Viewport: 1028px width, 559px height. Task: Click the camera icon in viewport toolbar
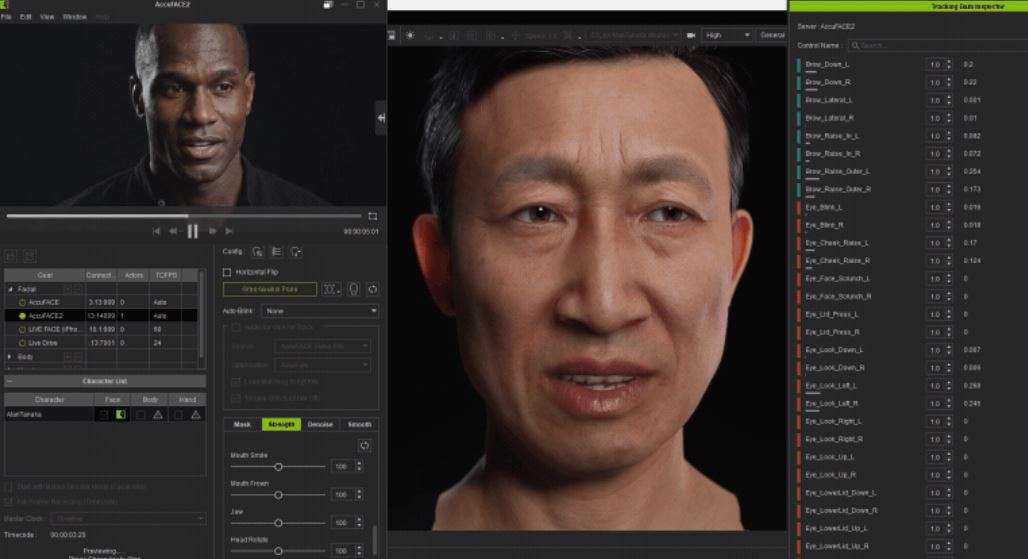click(x=690, y=35)
